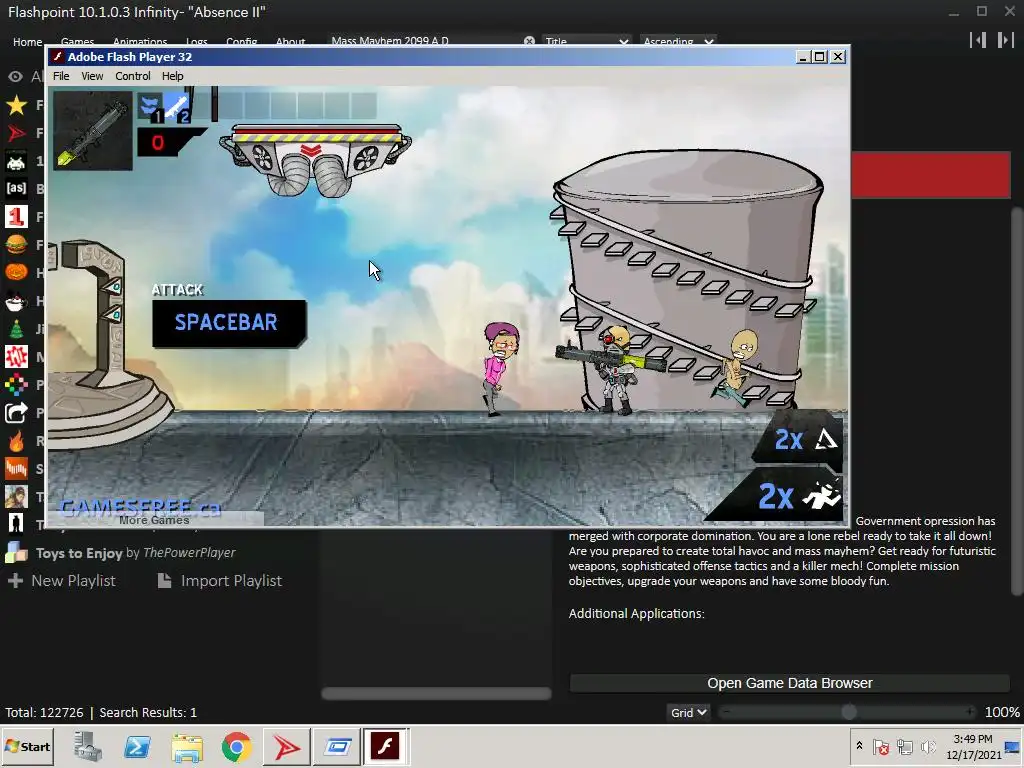Screen dimensions: 1024x768
Task: Click the Additional Applications label
Action: click(636, 613)
